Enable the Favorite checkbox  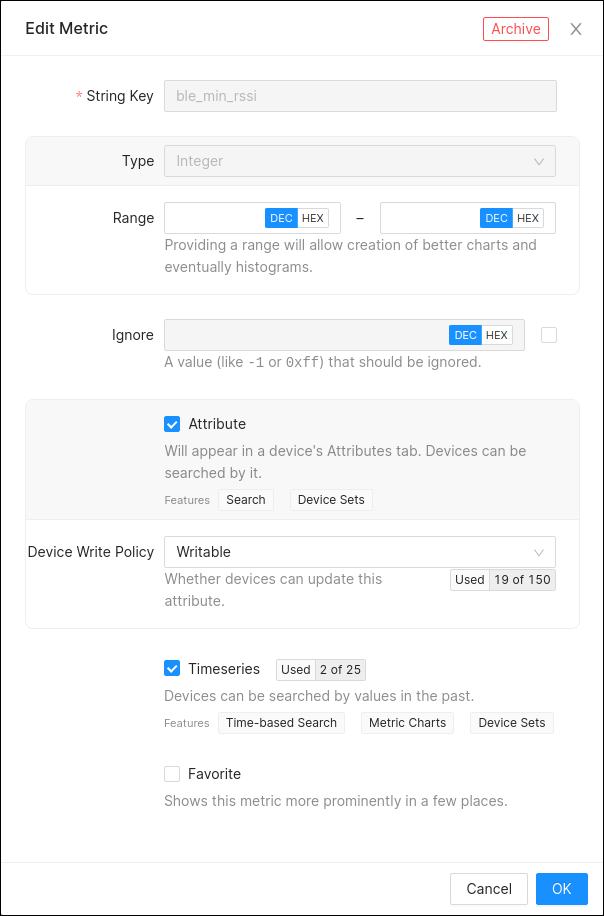click(x=172, y=774)
